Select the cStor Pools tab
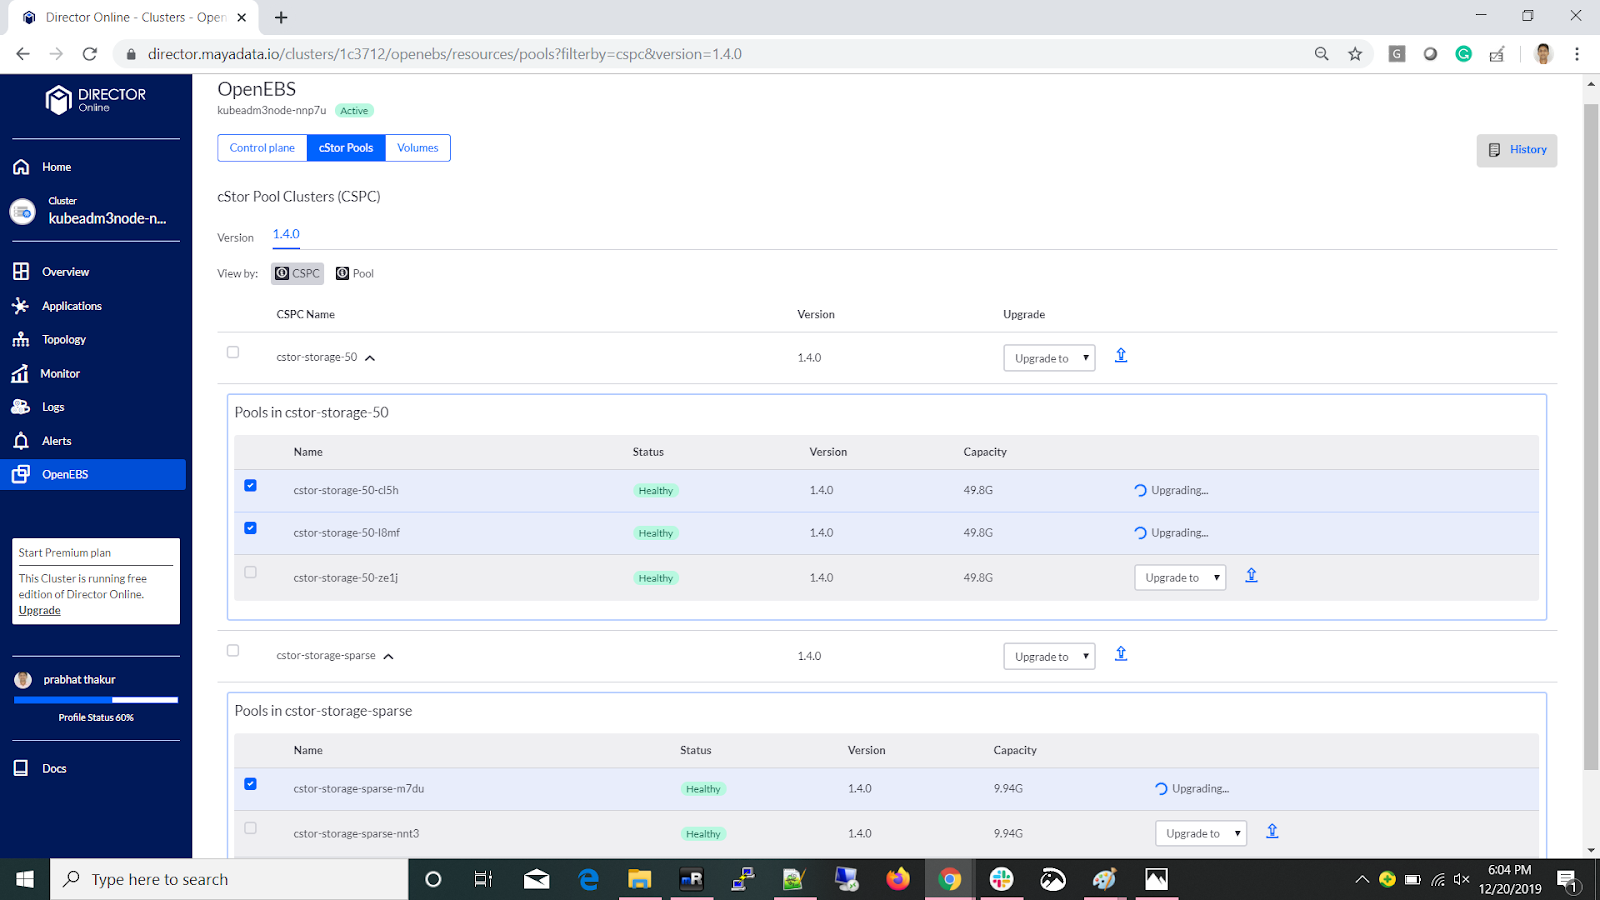This screenshot has width=1600, height=900. (x=346, y=148)
